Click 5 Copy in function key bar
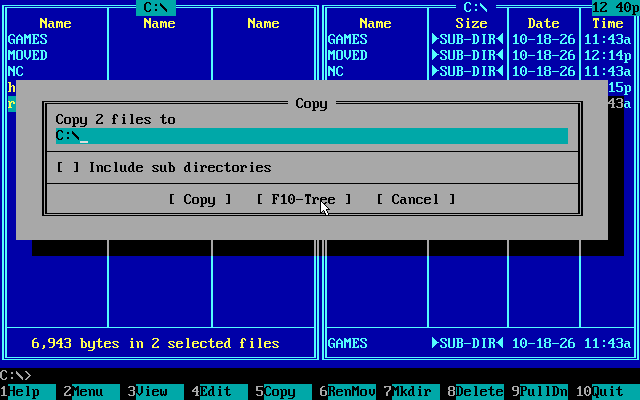640x400 pixels. pos(284,391)
